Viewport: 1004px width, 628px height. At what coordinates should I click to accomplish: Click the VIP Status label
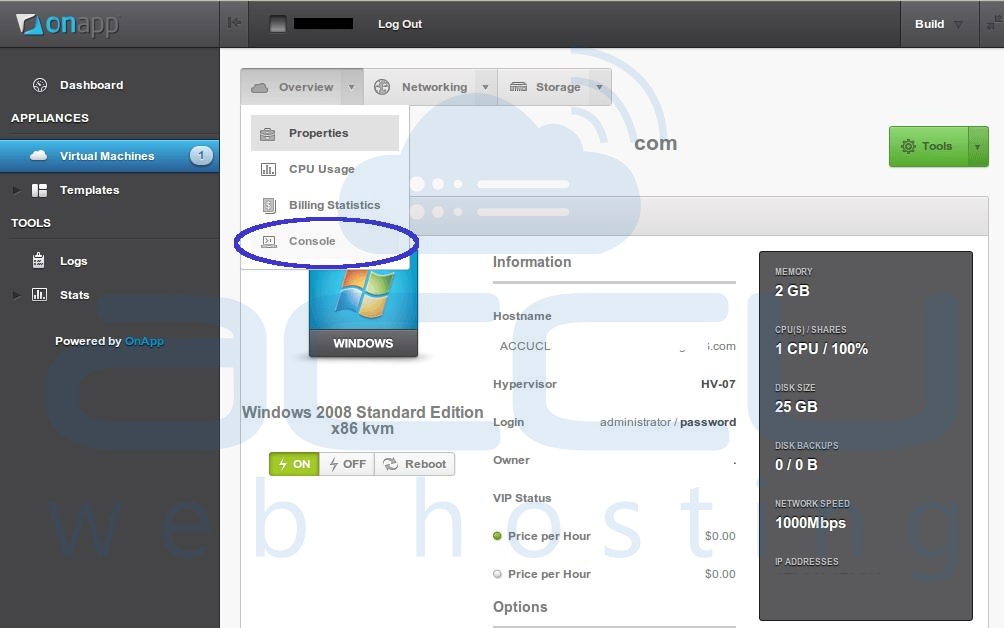pos(522,498)
